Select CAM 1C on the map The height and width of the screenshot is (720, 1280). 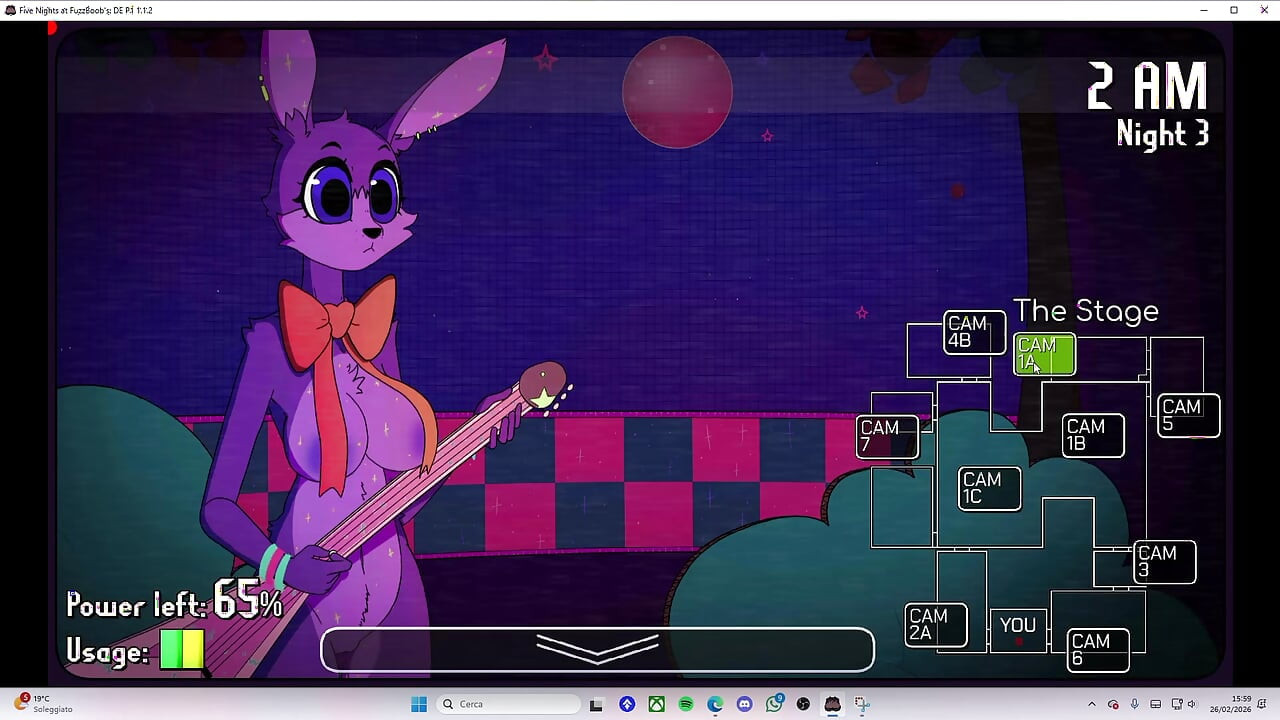[x=987, y=487]
